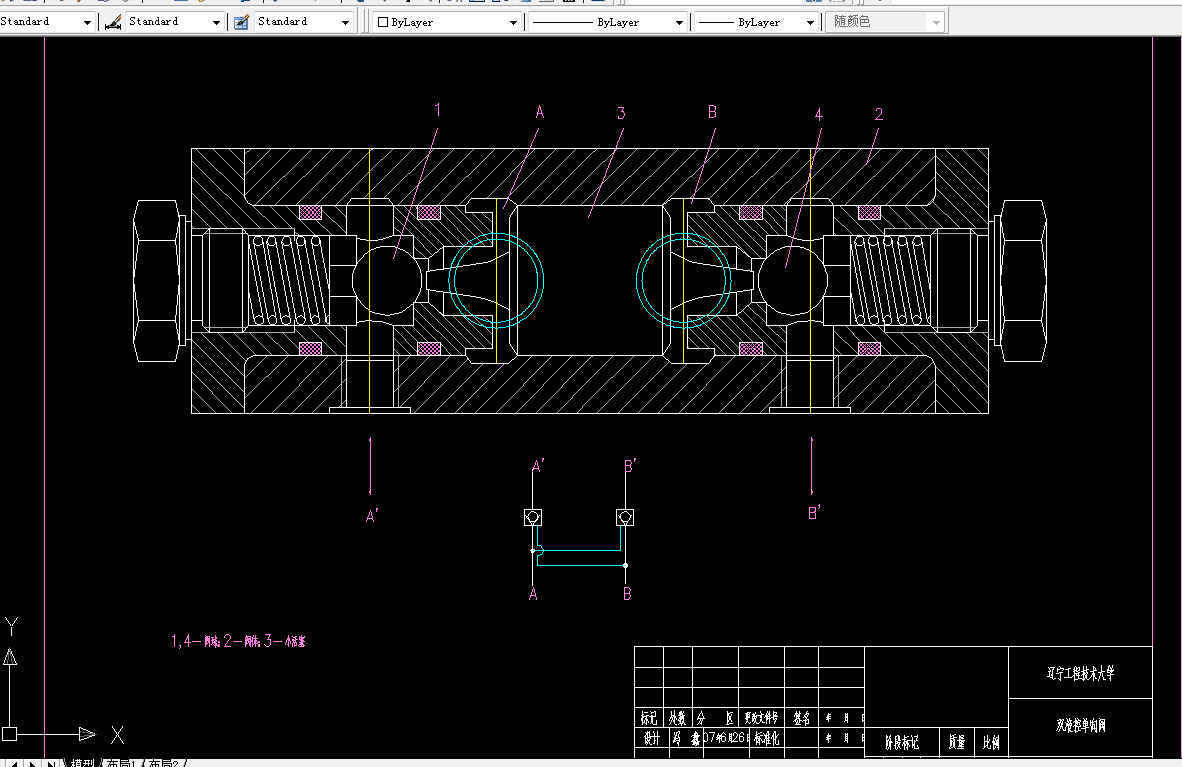Select the left compression spring

[289, 280]
